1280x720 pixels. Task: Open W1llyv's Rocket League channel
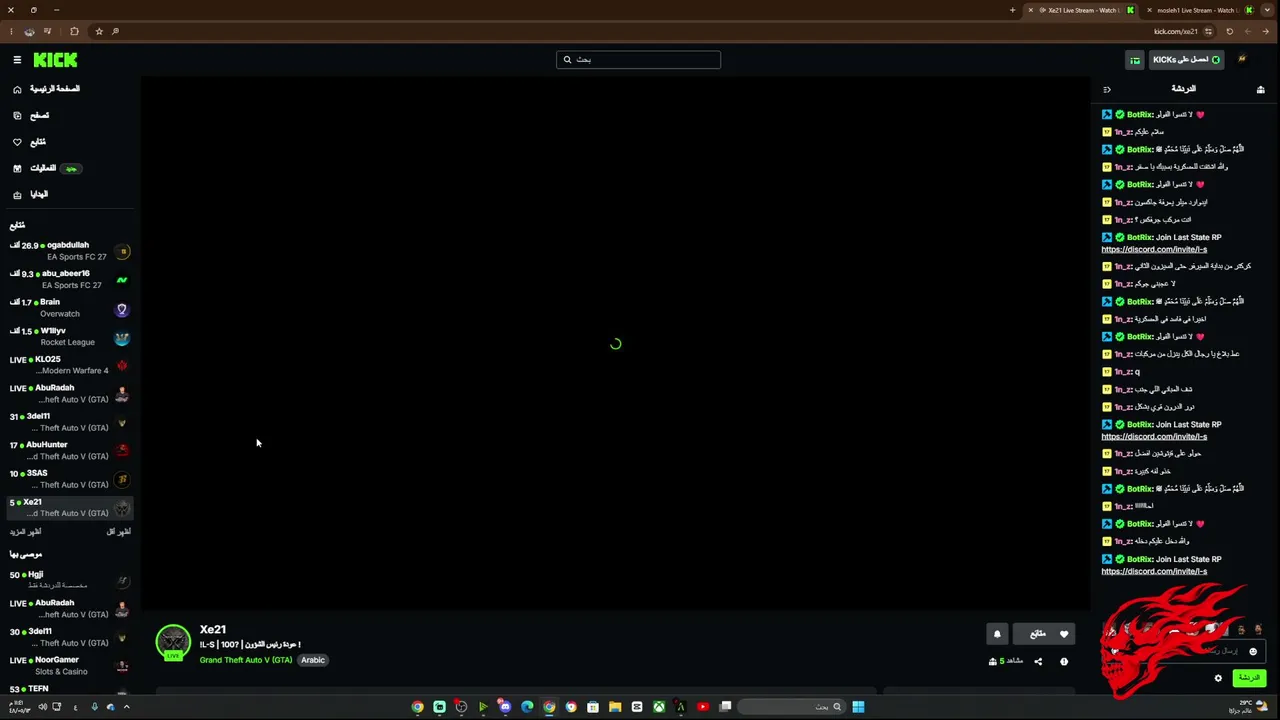tap(70, 336)
